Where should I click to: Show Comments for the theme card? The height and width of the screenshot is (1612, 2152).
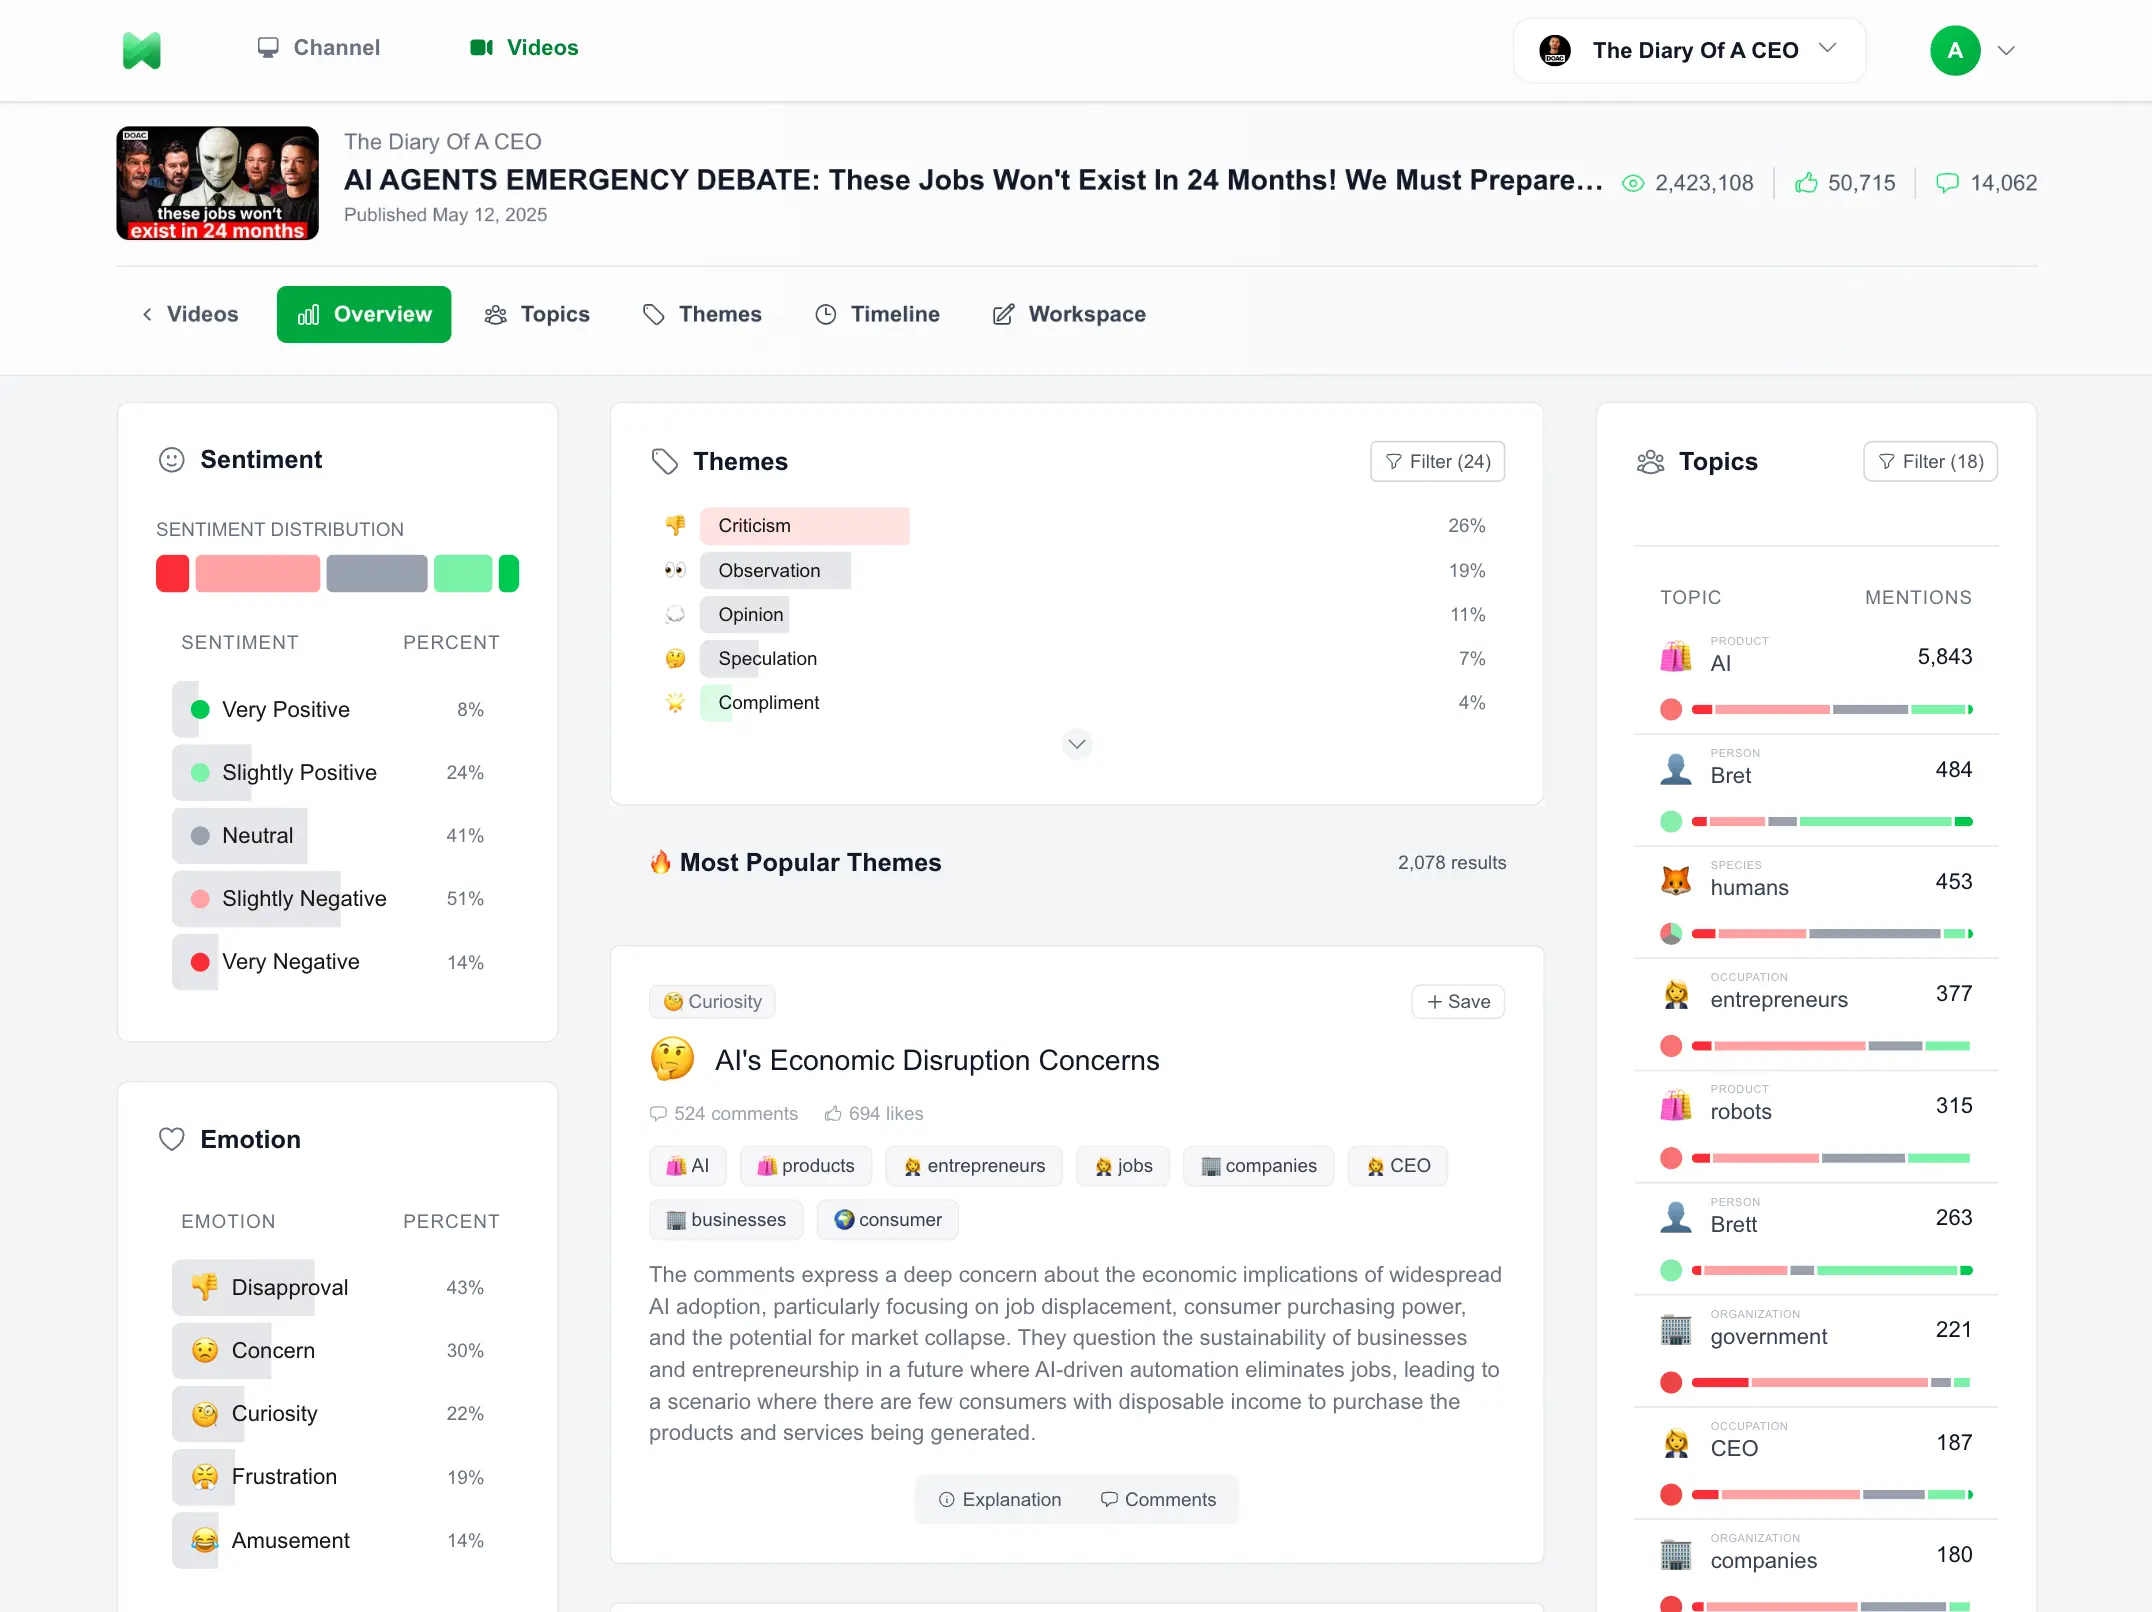tap(1159, 1499)
